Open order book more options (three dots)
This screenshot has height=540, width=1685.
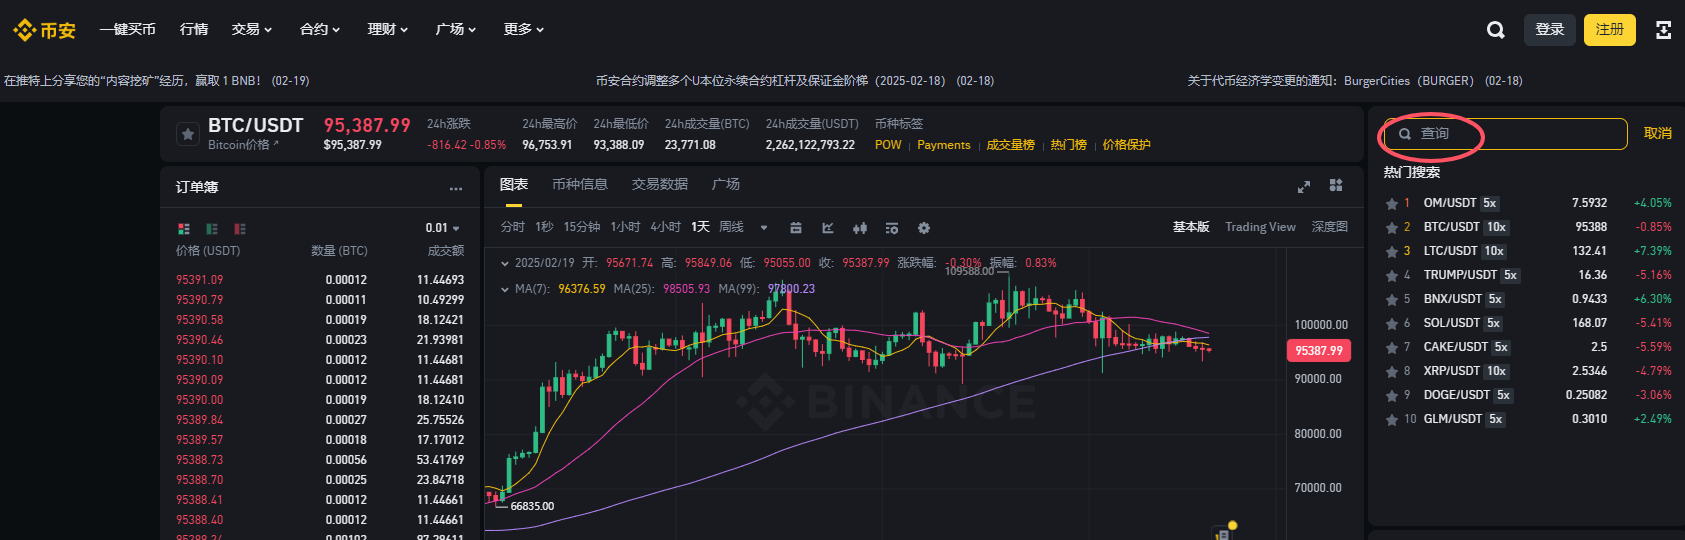click(456, 188)
